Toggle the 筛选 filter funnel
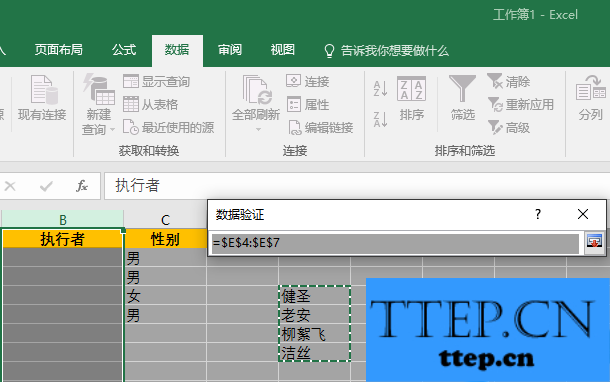 462,98
